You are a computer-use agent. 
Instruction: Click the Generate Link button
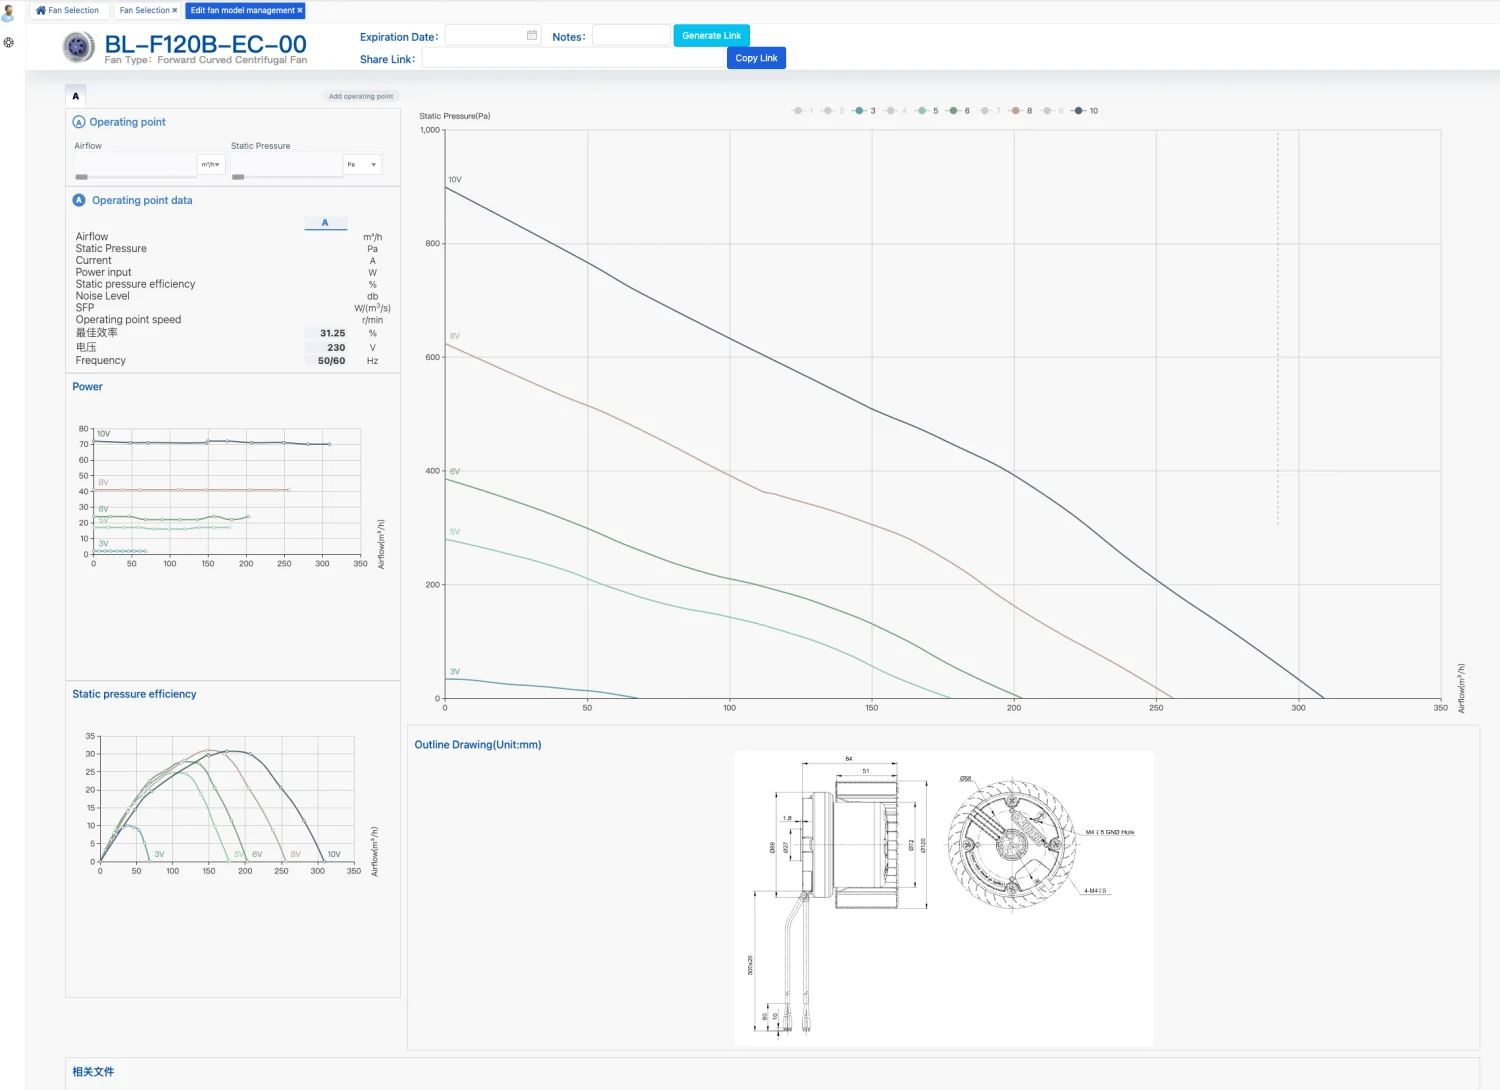[711, 35]
